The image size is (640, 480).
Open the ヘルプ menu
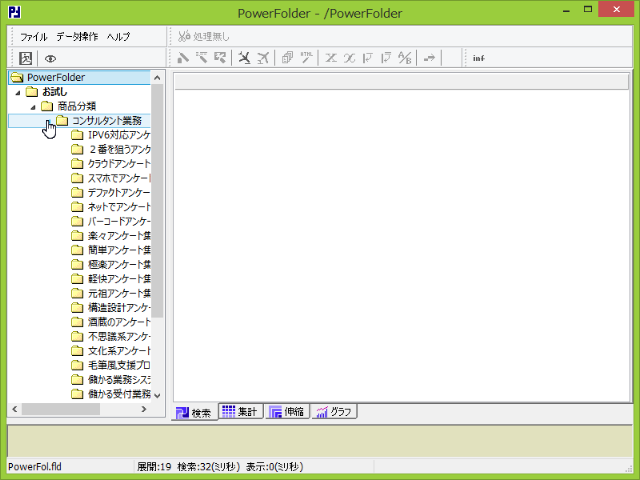coord(118,37)
